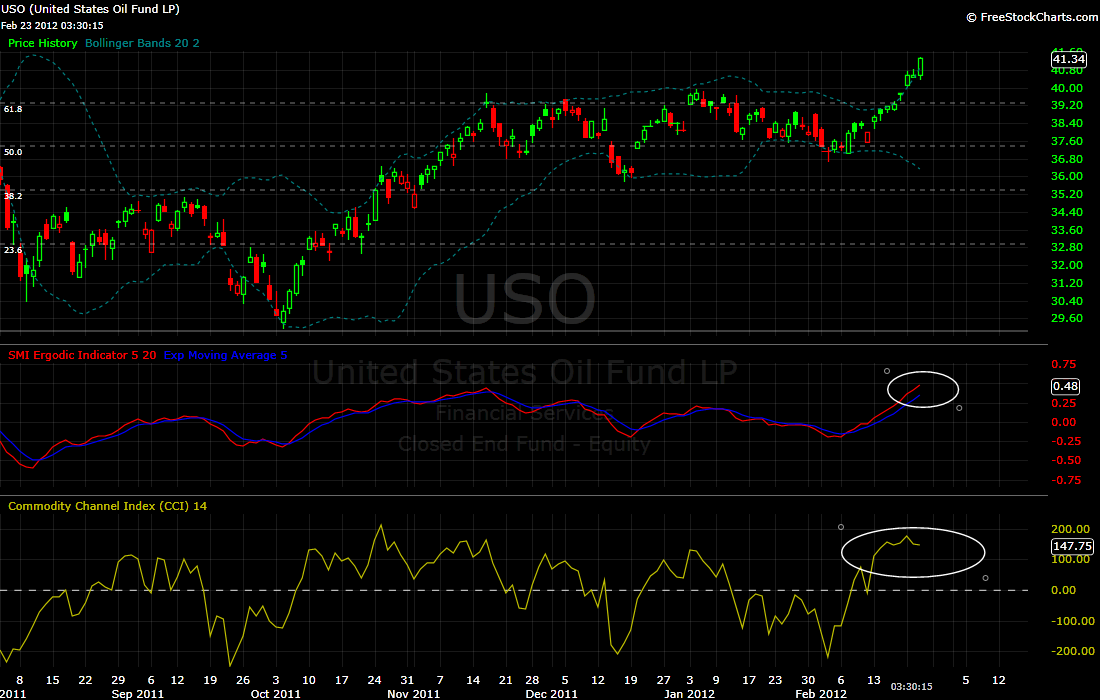Image resolution: width=1100 pixels, height=700 pixels.
Task: Click the Feb 2012 date axis label
Action: tap(821, 694)
